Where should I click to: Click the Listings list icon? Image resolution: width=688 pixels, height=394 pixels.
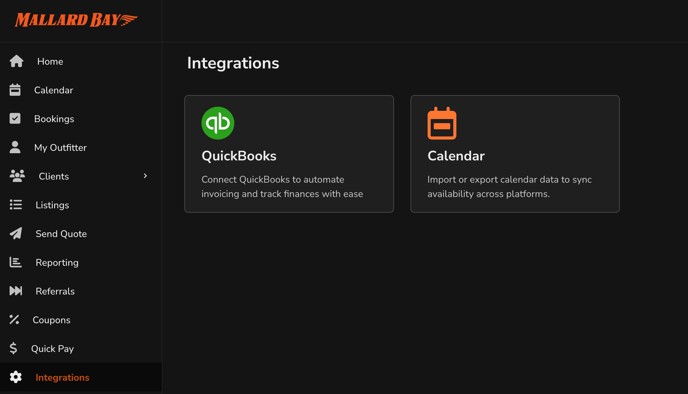[16, 204]
